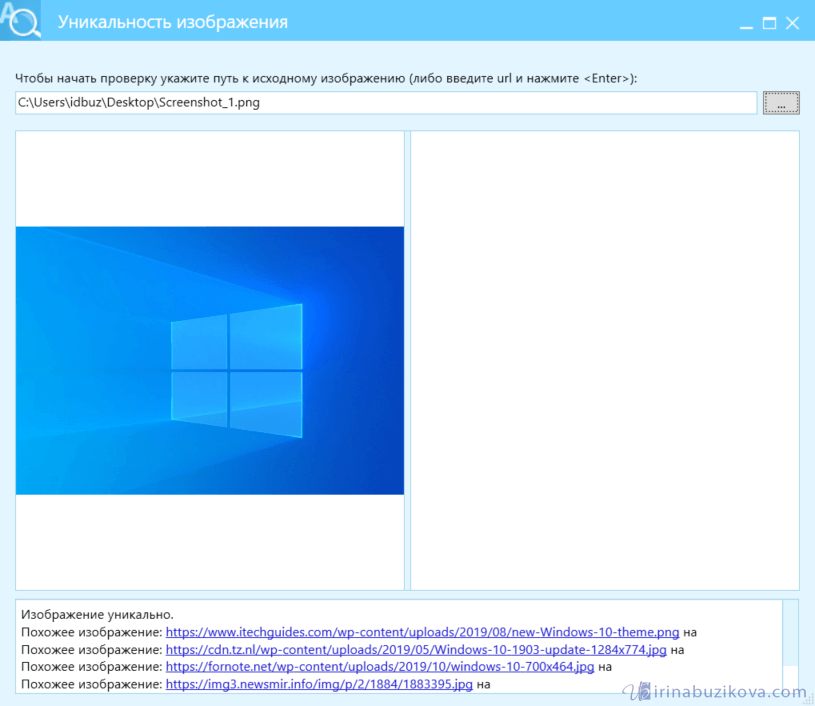Focus the source image path field
The width and height of the screenshot is (815, 706).
(x=385, y=103)
